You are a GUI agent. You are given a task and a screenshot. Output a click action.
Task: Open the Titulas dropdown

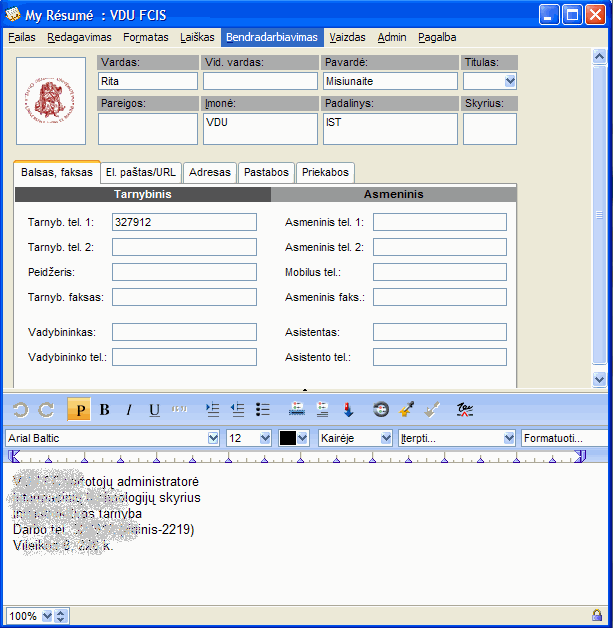pos(510,81)
